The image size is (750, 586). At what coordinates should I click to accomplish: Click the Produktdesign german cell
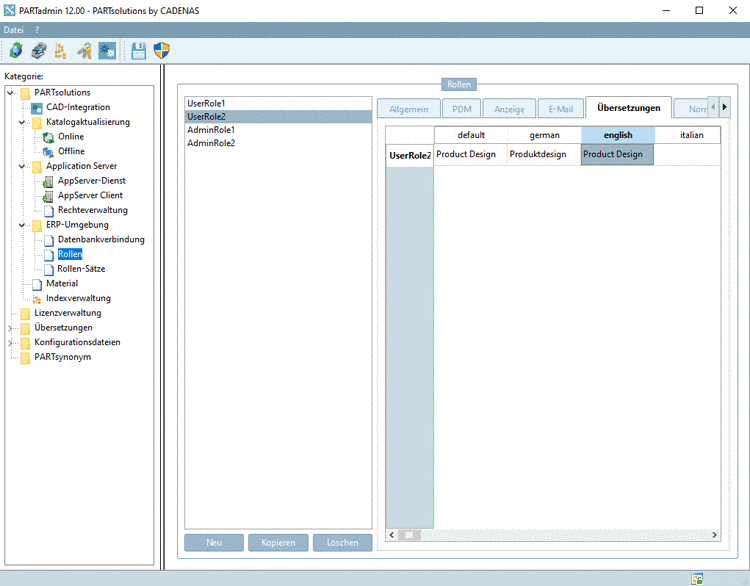click(544, 155)
